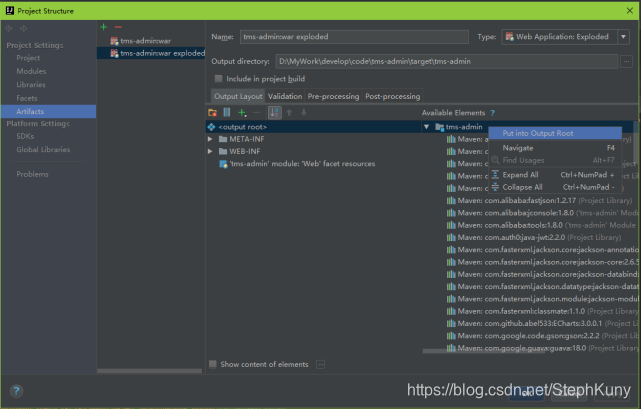Click the move up arrow icon
The width and height of the screenshot is (641, 409).
click(x=289, y=112)
